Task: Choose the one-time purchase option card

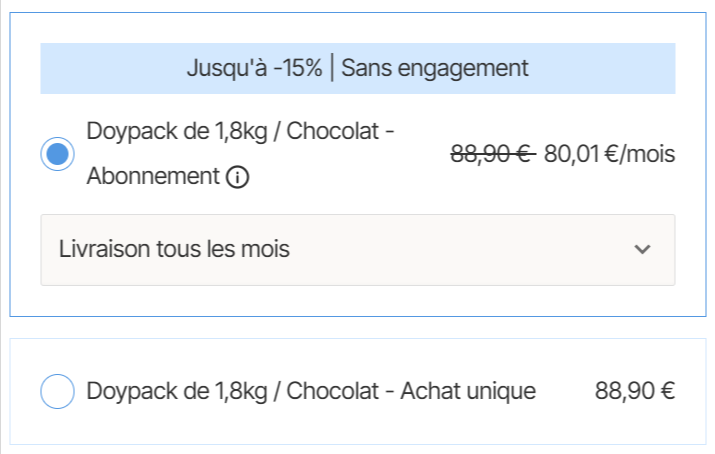Action: (x=357, y=420)
